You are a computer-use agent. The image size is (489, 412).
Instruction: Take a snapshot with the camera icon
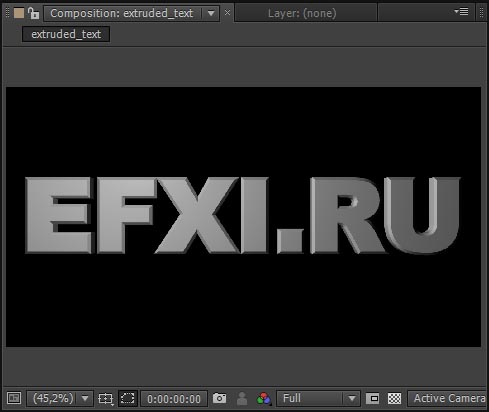pyautogui.click(x=219, y=398)
